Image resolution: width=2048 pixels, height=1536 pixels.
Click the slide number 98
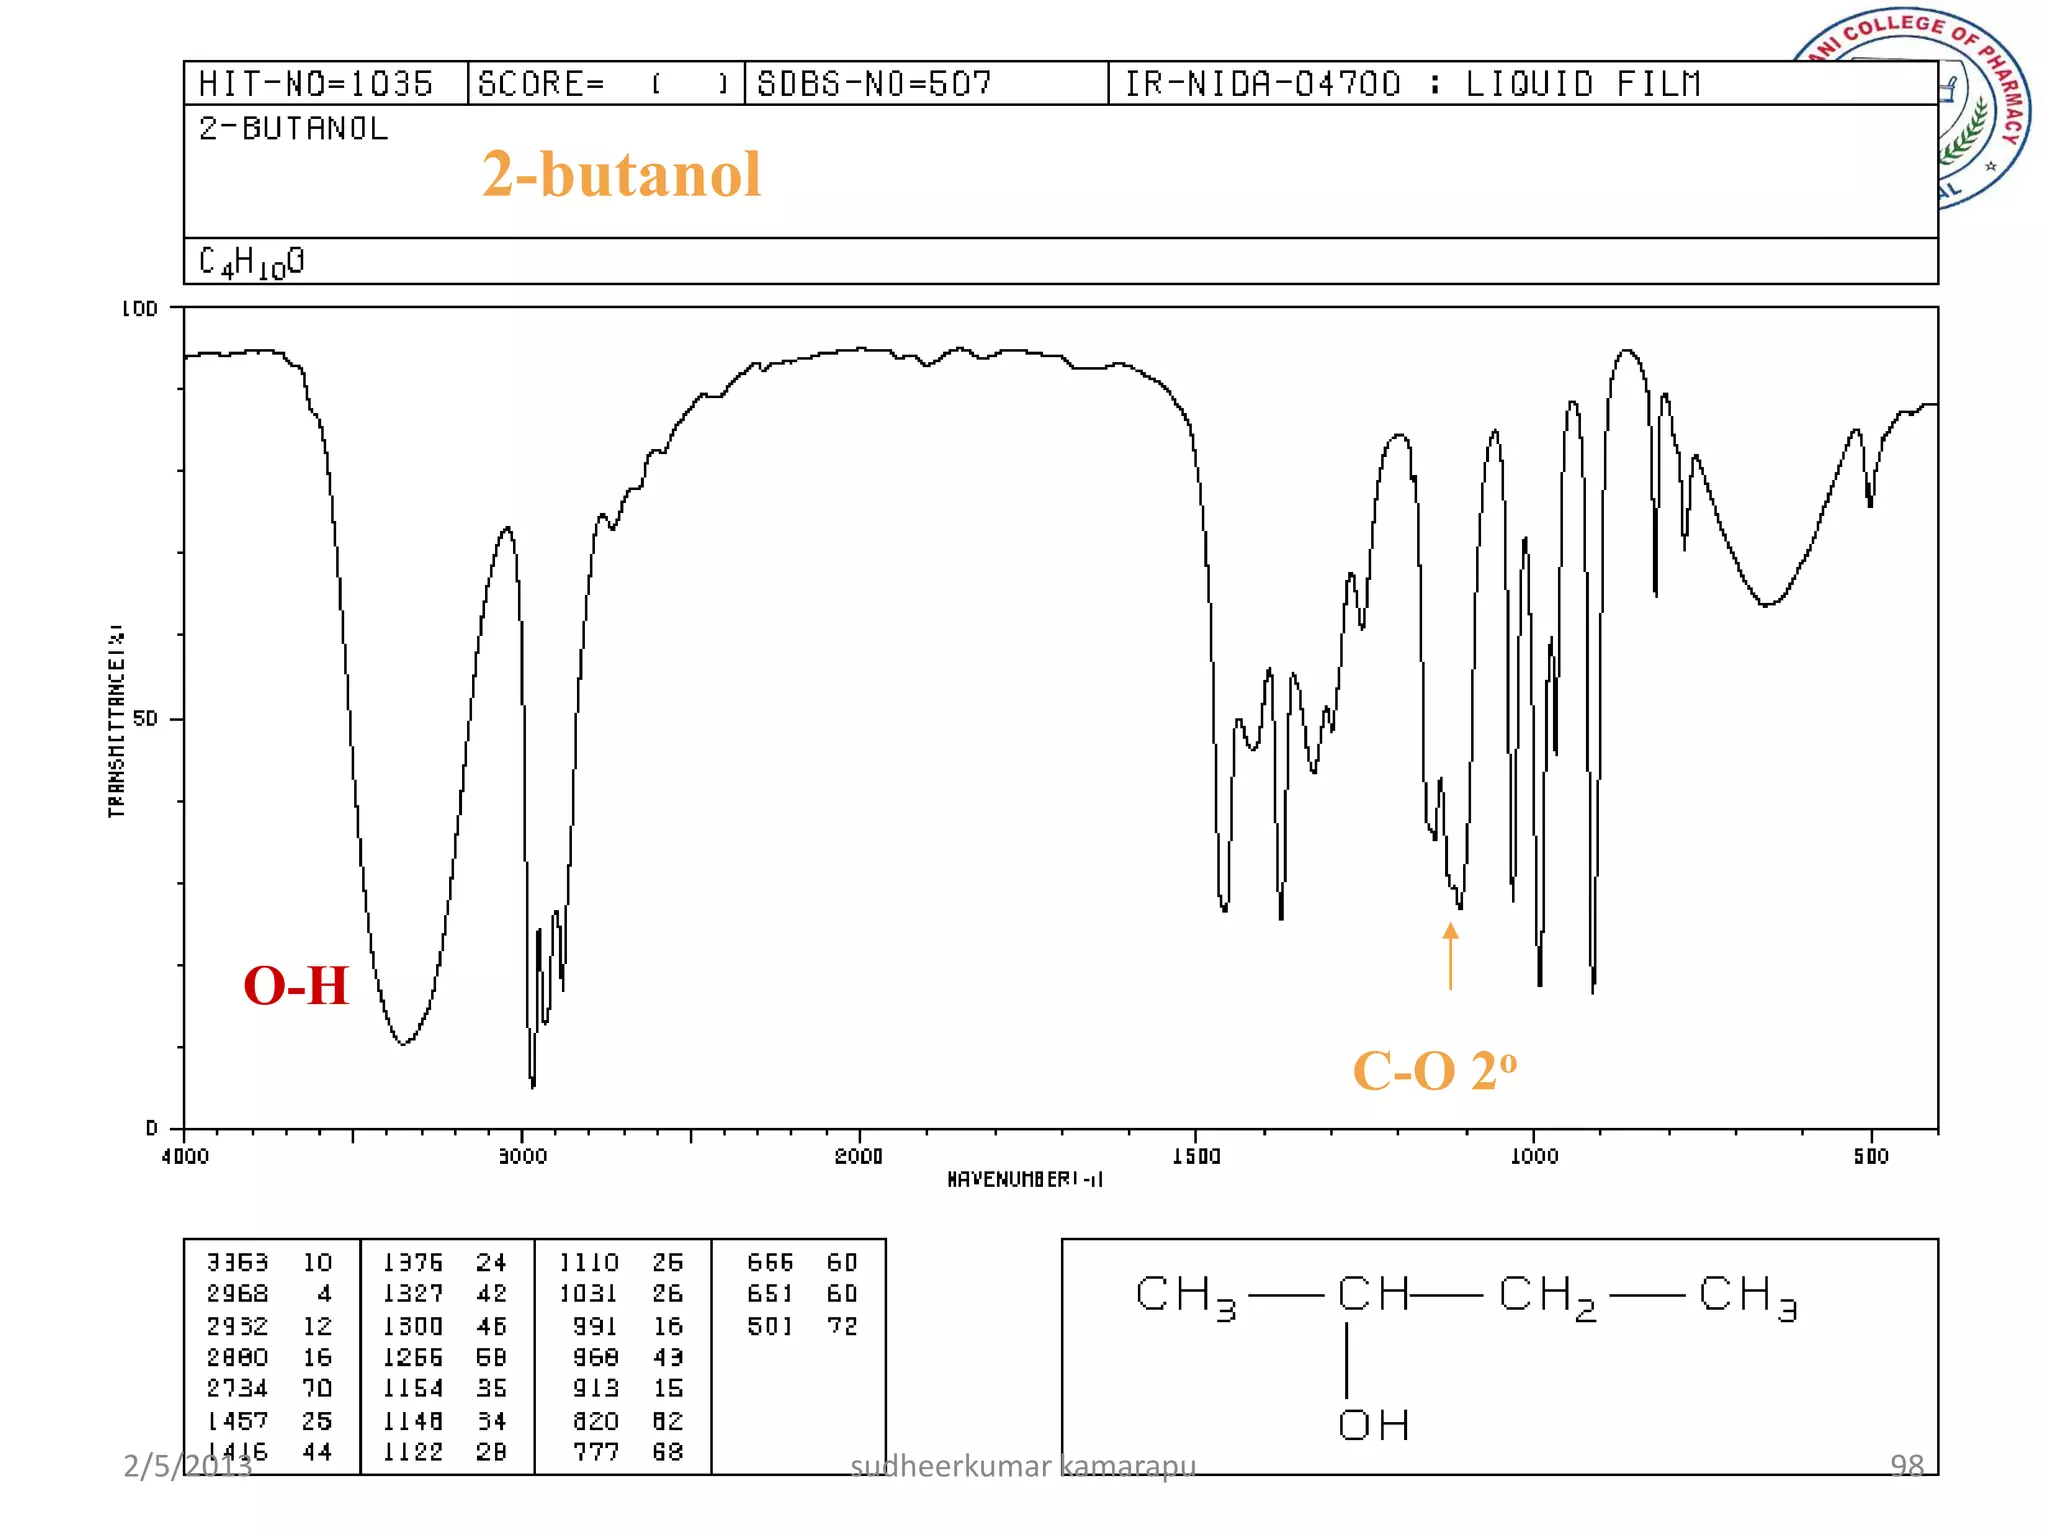click(x=1906, y=1465)
